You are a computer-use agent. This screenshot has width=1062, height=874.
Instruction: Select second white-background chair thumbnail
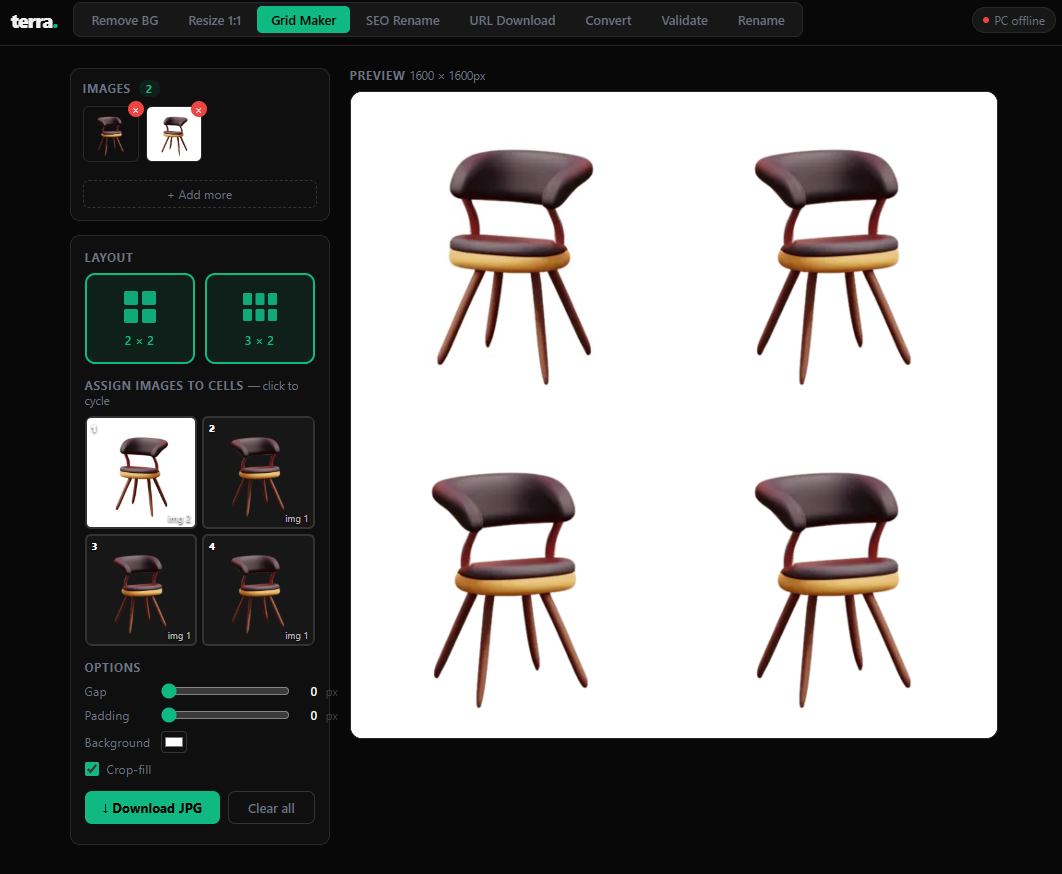click(174, 134)
